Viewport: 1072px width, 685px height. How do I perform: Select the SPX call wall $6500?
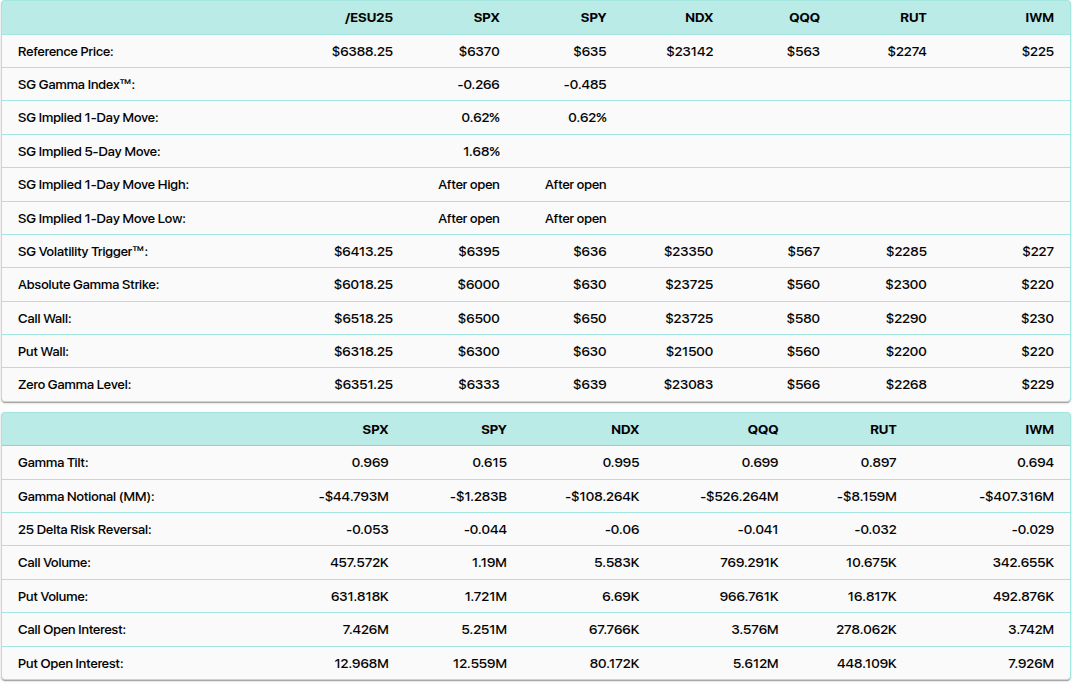coord(479,319)
